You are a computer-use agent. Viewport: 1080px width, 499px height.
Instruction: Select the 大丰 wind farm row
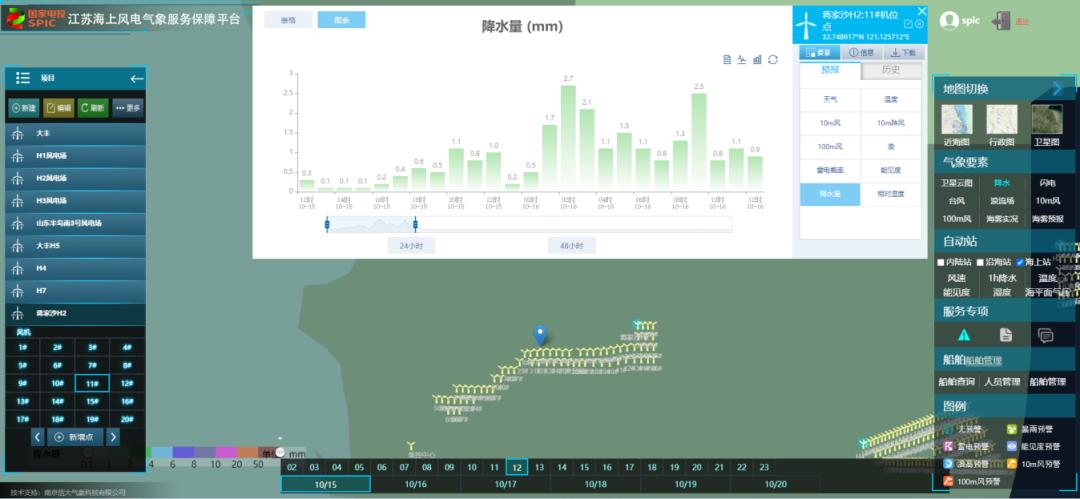pyautogui.click(x=75, y=134)
